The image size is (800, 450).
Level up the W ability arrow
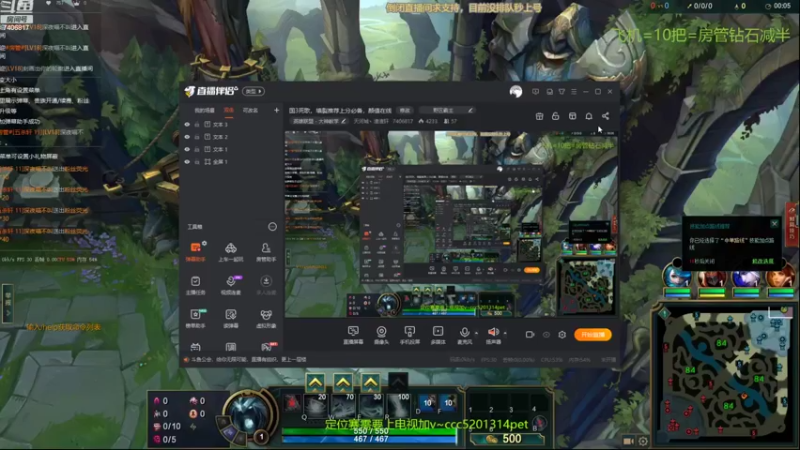tap(343, 382)
